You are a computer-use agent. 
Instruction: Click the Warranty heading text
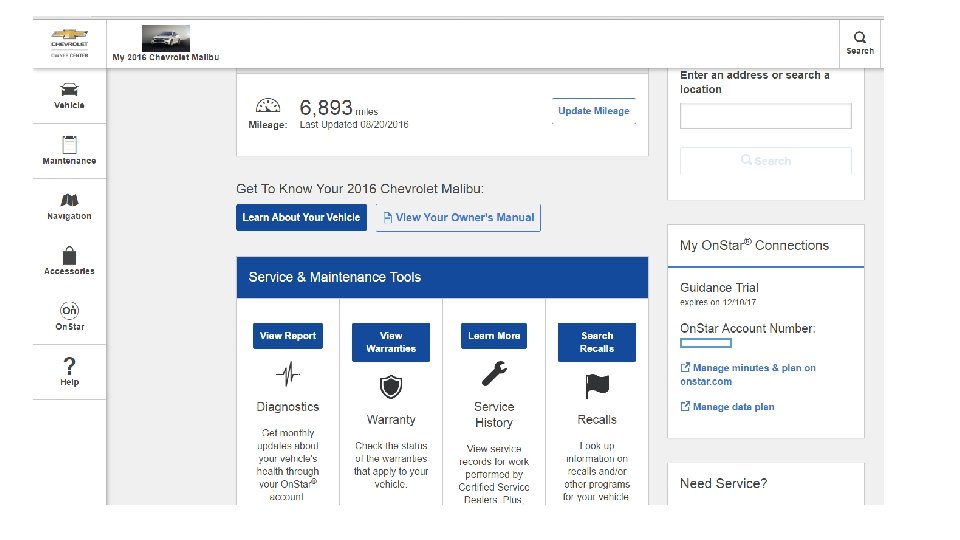[391, 420]
